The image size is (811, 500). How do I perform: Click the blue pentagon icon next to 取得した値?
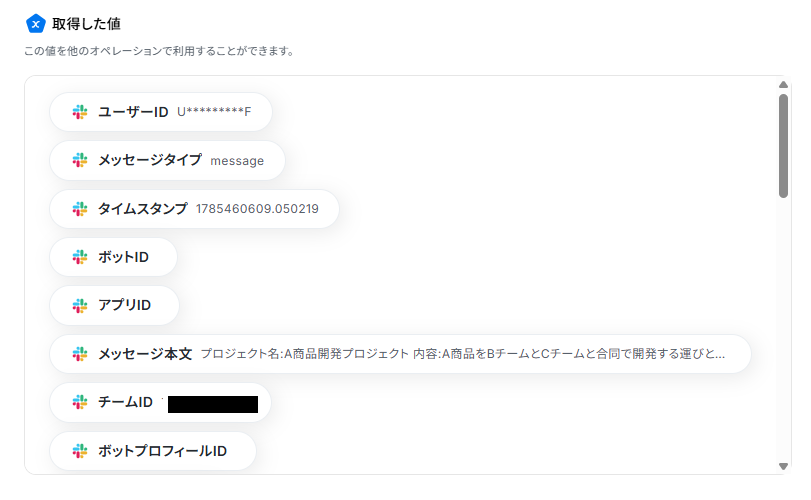point(36,24)
